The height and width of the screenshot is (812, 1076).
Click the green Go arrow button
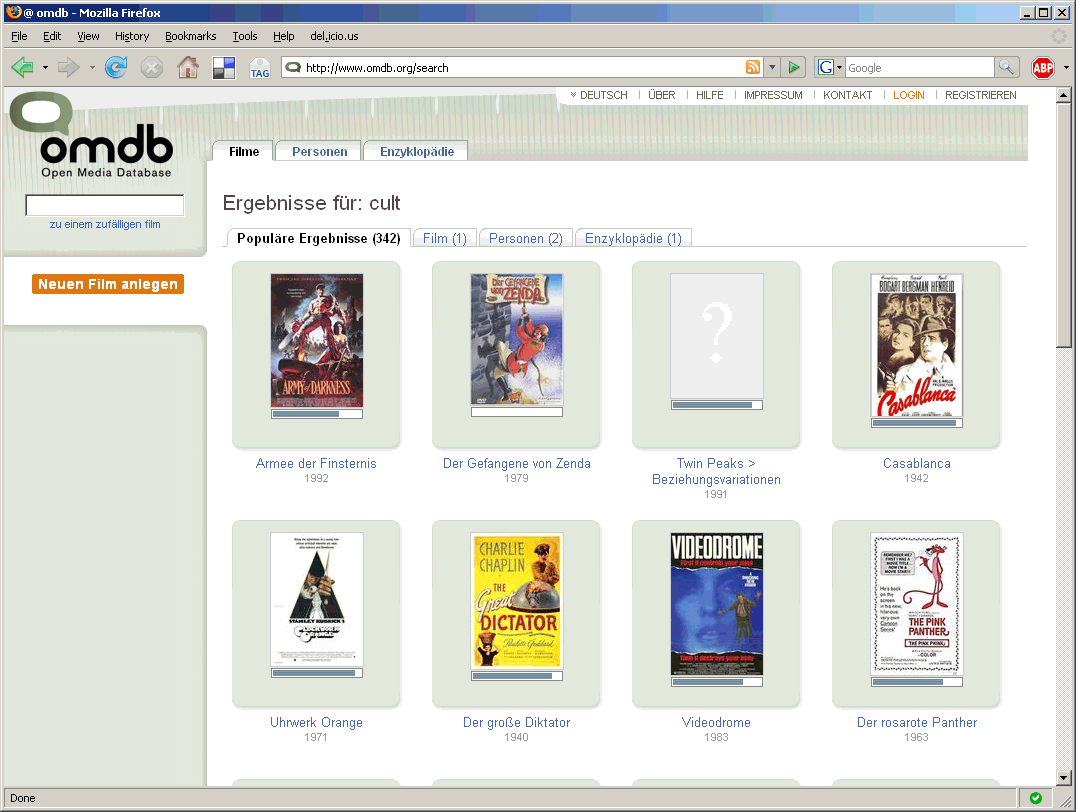point(794,67)
